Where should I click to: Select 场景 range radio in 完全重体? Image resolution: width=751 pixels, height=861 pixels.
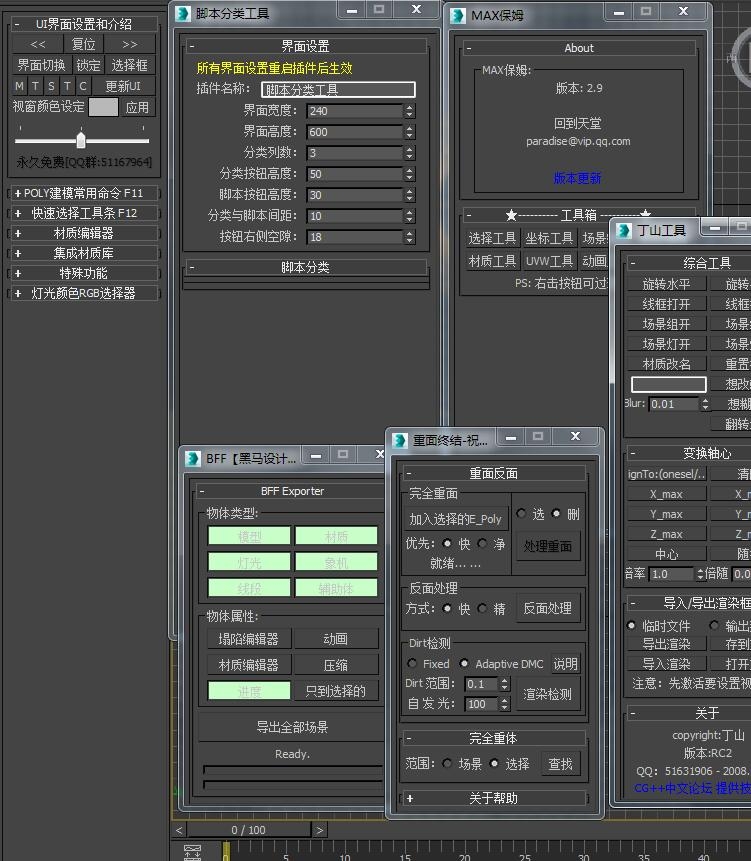click(447, 764)
